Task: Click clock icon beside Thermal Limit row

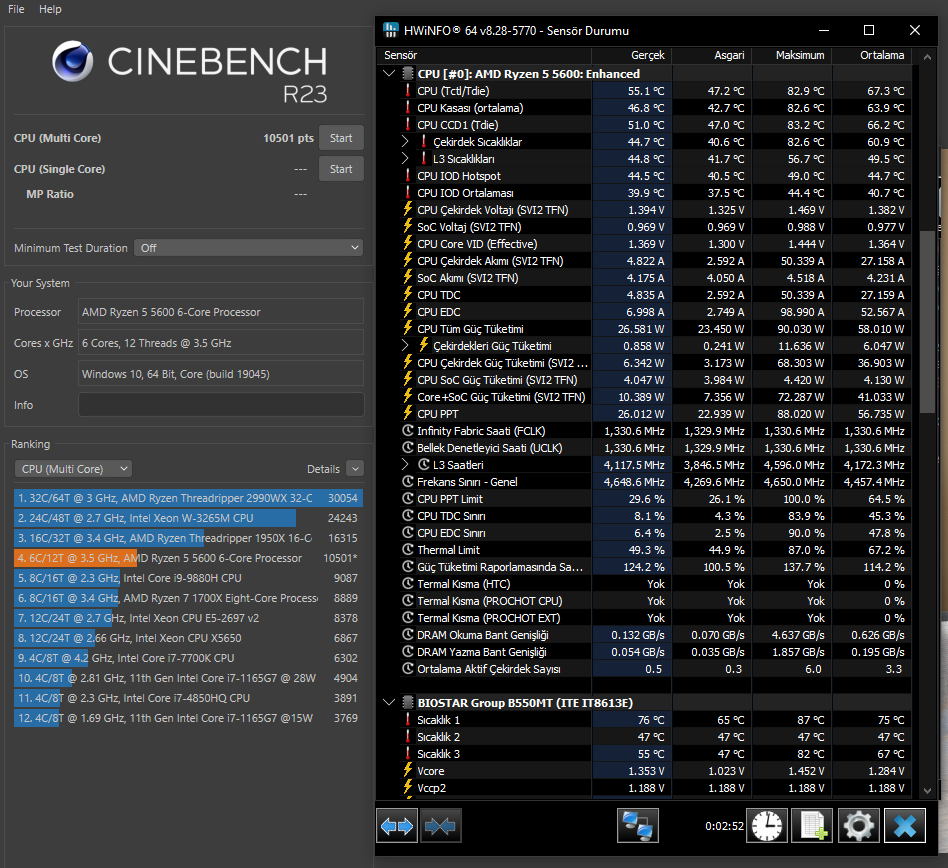Action: 408,550
